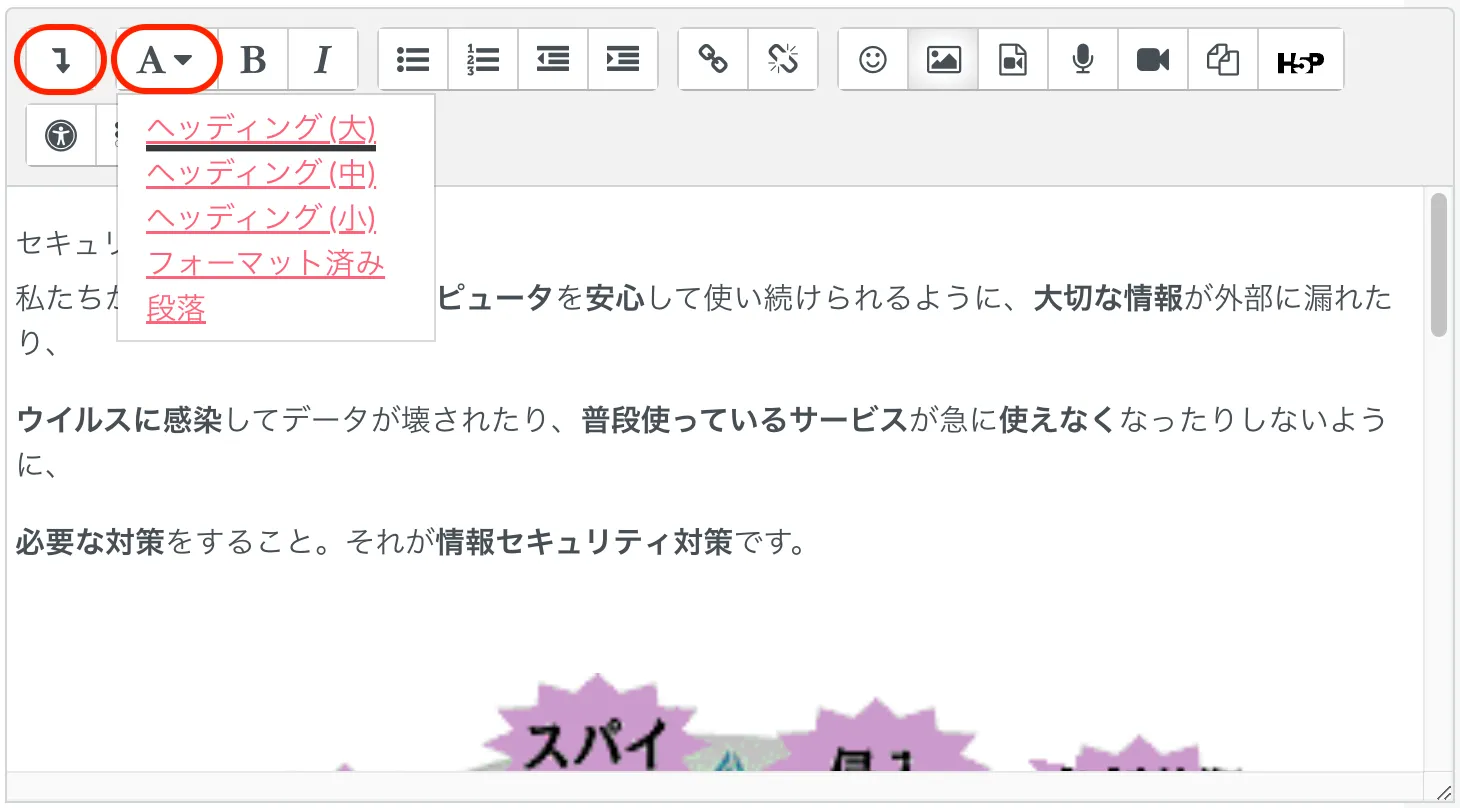Viewport: 1460px width, 808px height.
Task: Record audio with microphone icon
Action: pos(1083,61)
